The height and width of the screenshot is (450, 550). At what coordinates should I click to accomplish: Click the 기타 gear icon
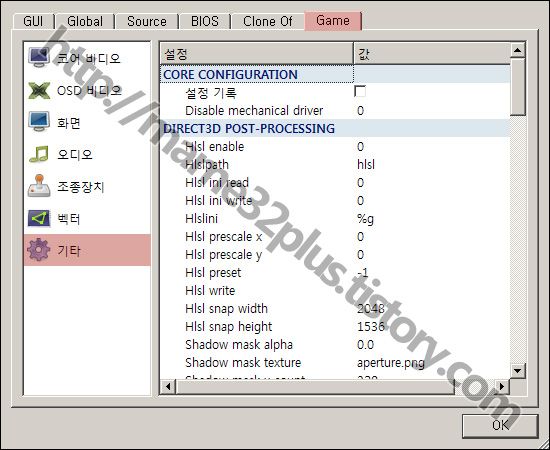[x=39, y=250]
